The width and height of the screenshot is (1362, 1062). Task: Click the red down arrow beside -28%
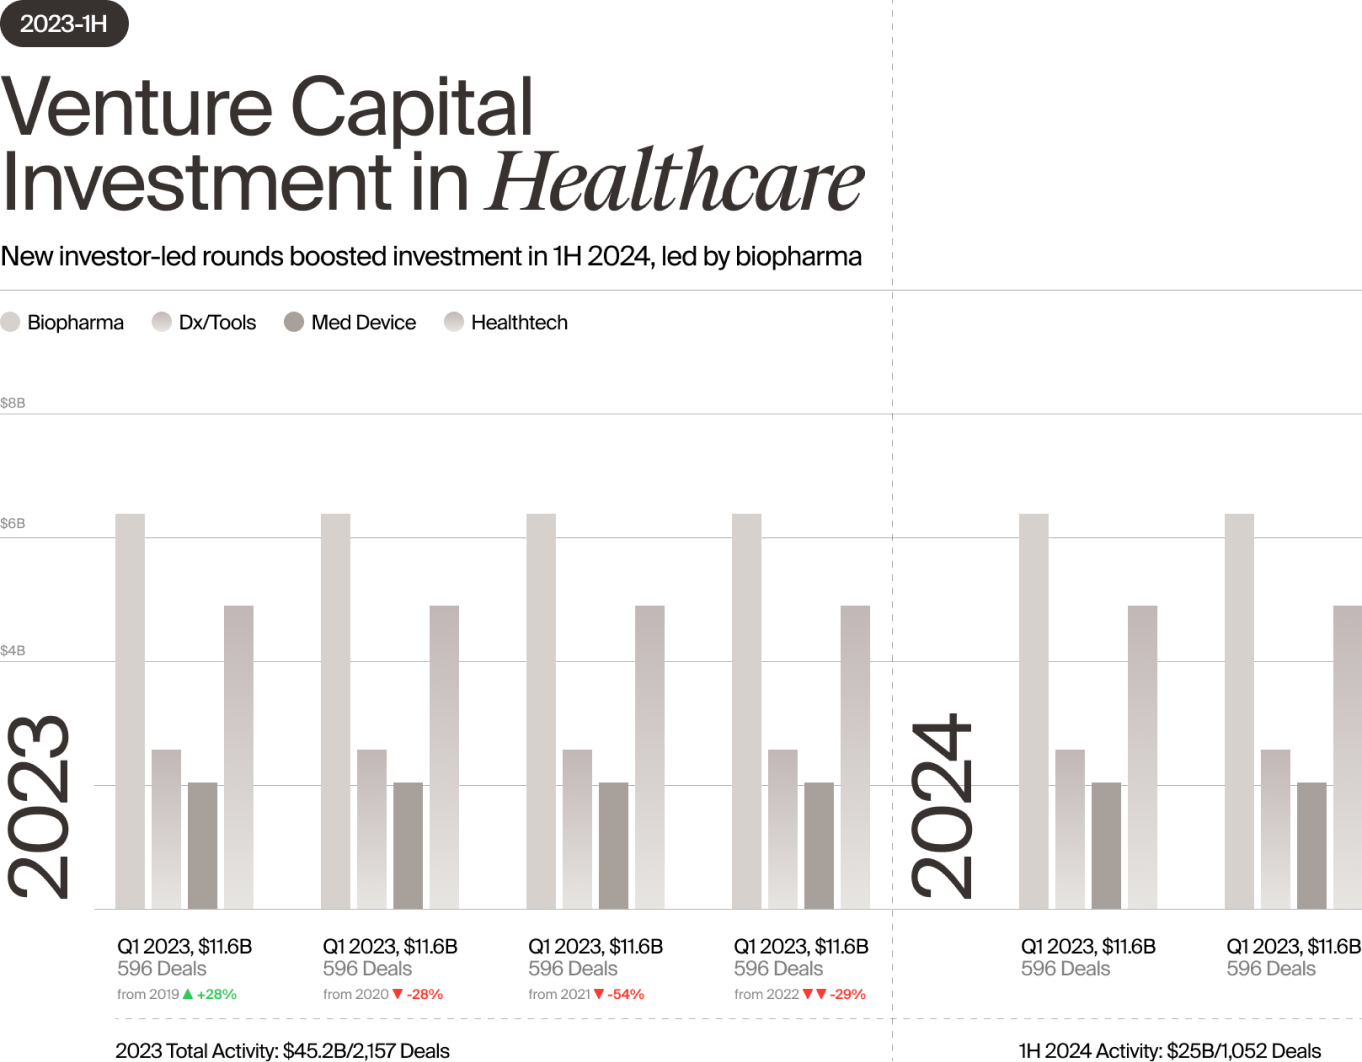[397, 994]
